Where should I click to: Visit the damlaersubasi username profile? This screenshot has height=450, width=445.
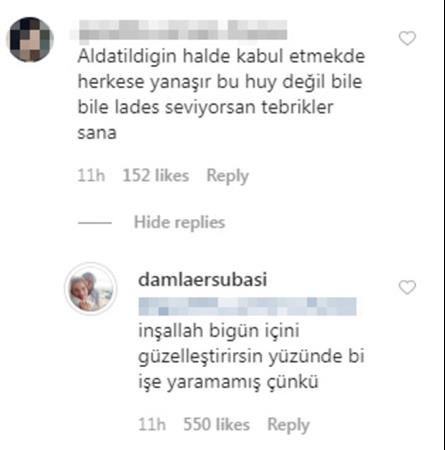[x=203, y=279]
